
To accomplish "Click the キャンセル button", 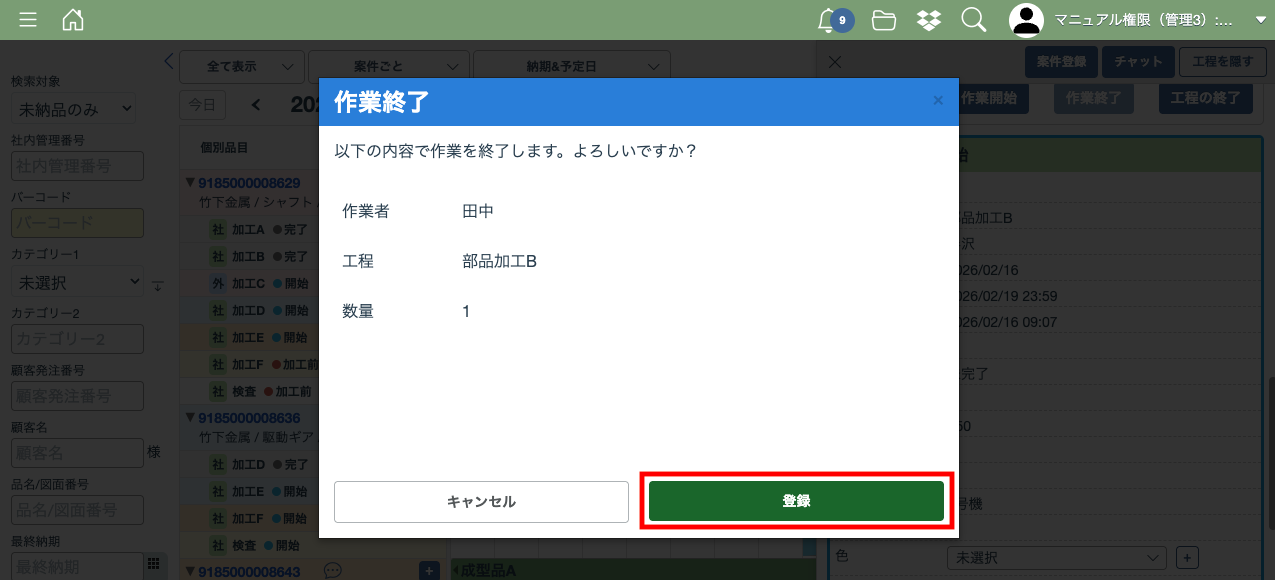I will point(481,502).
